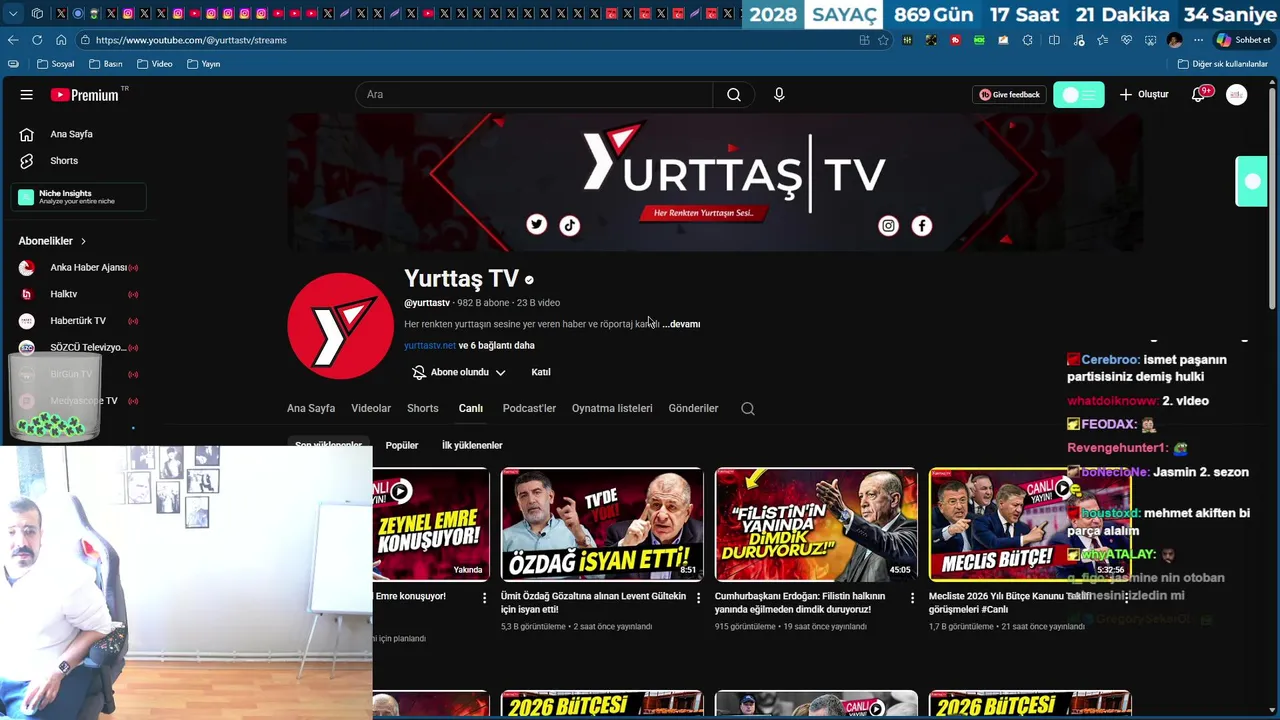Viewport: 1280px width, 720px height.
Task: Open the YouTube account avatar menu
Action: (x=1237, y=95)
